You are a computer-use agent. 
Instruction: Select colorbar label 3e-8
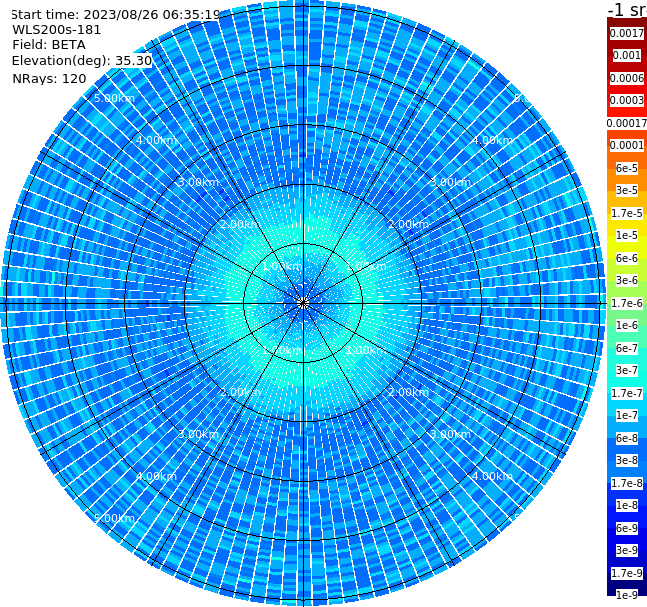(627, 460)
